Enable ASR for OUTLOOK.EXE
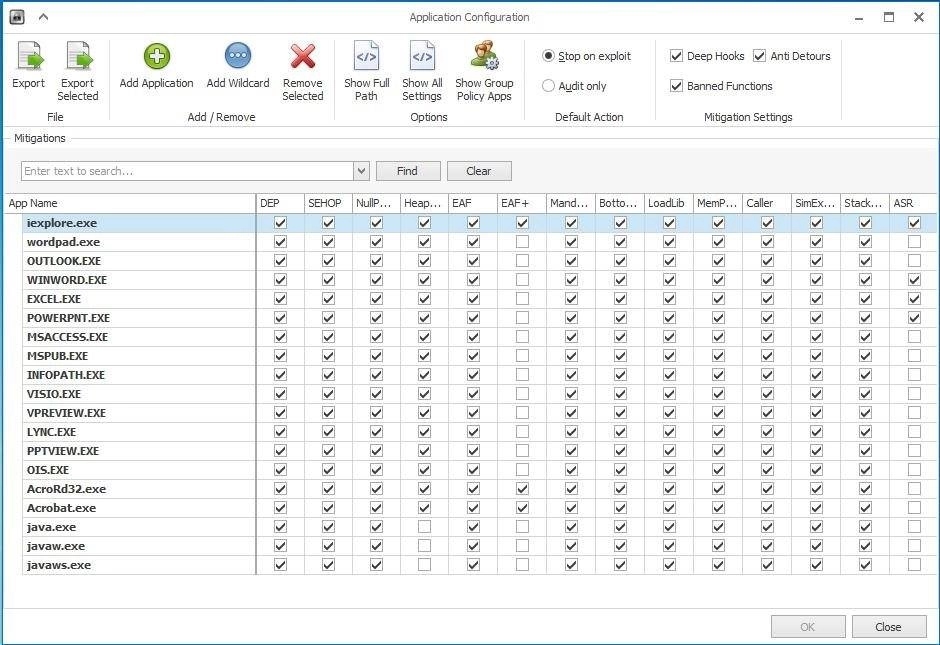This screenshot has height=645, width=940. tap(914, 261)
